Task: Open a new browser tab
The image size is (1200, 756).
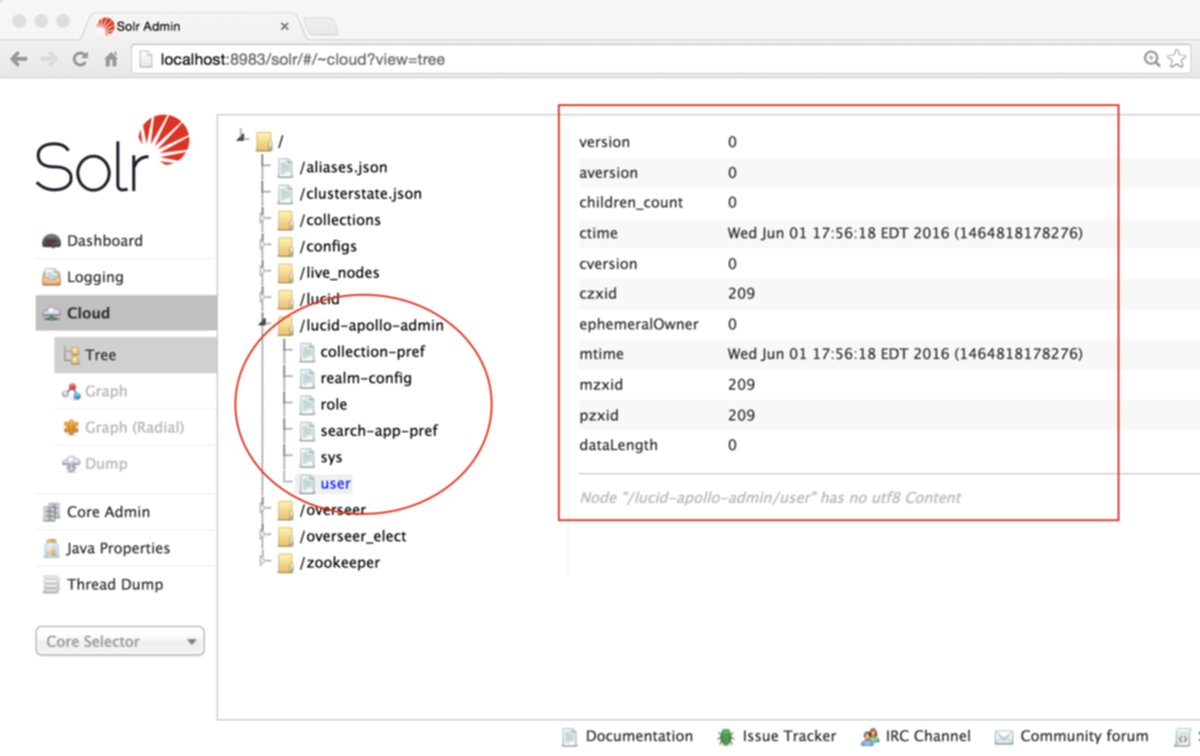Action: click(x=321, y=27)
